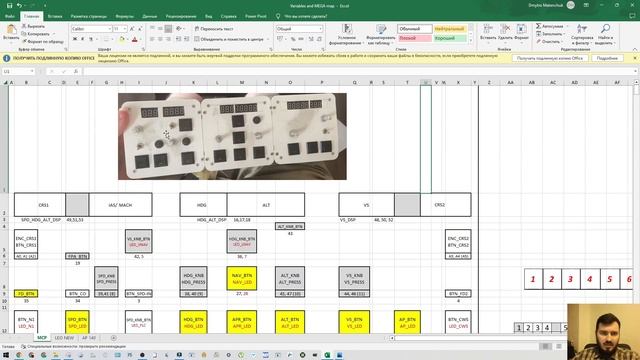The image size is (640, 360).
Task: Click the Get genuine Office button (Получить подлинную копию Office)
Action: [x=550, y=58]
